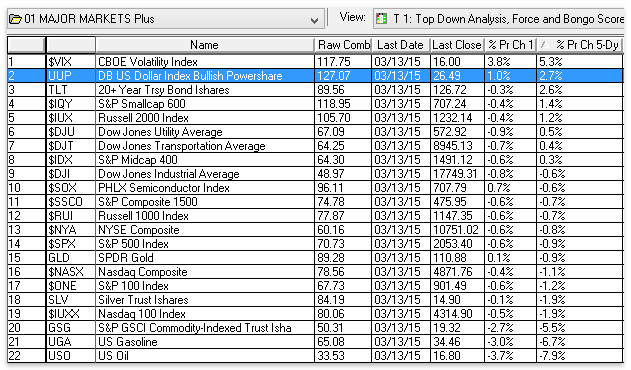Open the View selector showing T 1: Top Down Analysis
Viewport: 631px width, 370px height.
[x=499, y=19]
